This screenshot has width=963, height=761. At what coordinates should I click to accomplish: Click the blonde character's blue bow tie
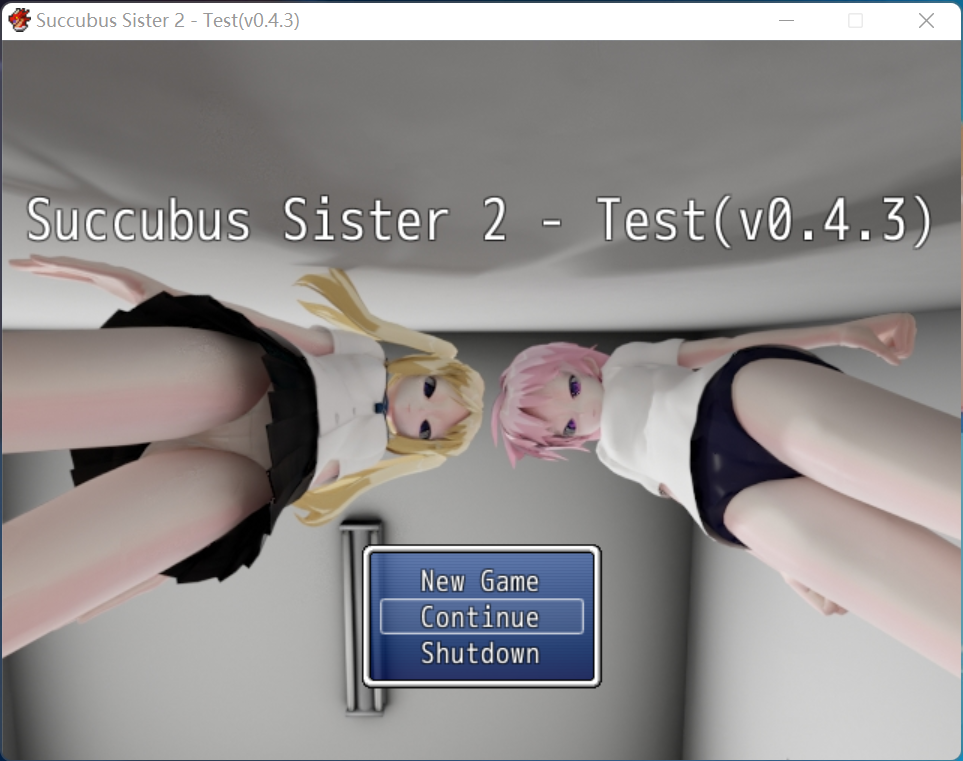[x=381, y=405]
